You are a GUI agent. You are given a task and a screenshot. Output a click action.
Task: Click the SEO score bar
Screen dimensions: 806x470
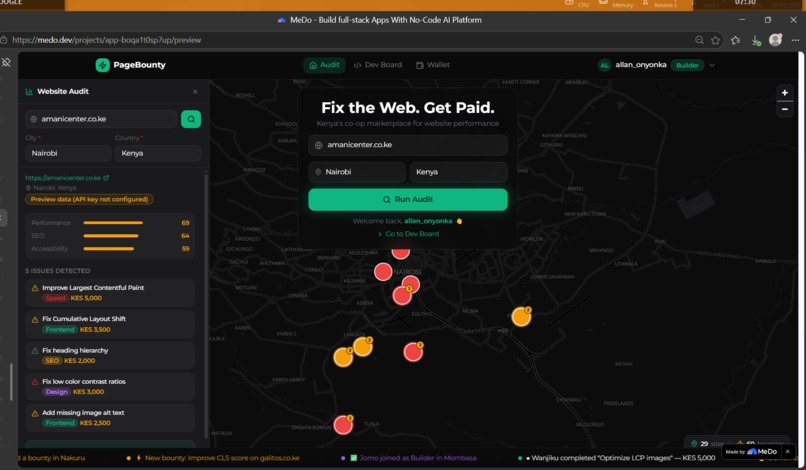(x=111, y=236)
